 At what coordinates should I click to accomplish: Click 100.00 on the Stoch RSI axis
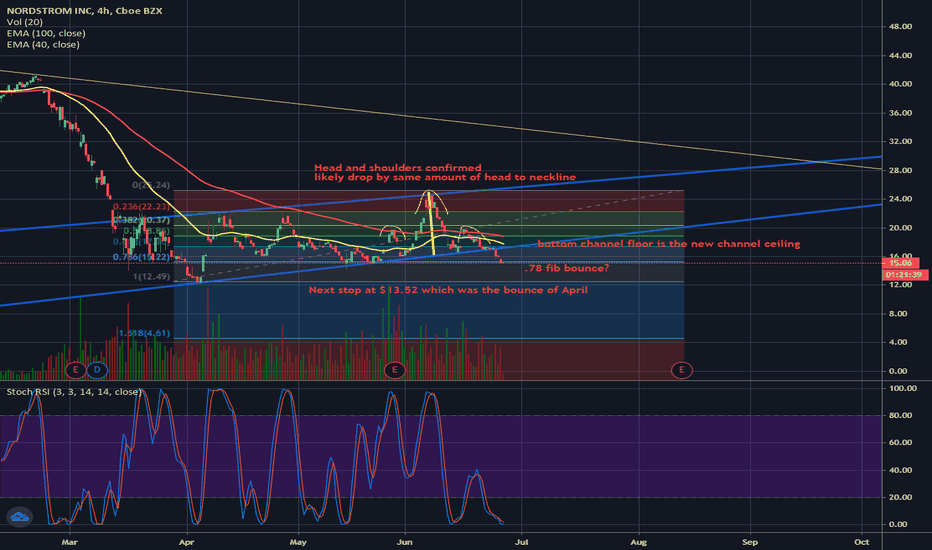click(902, 388)
